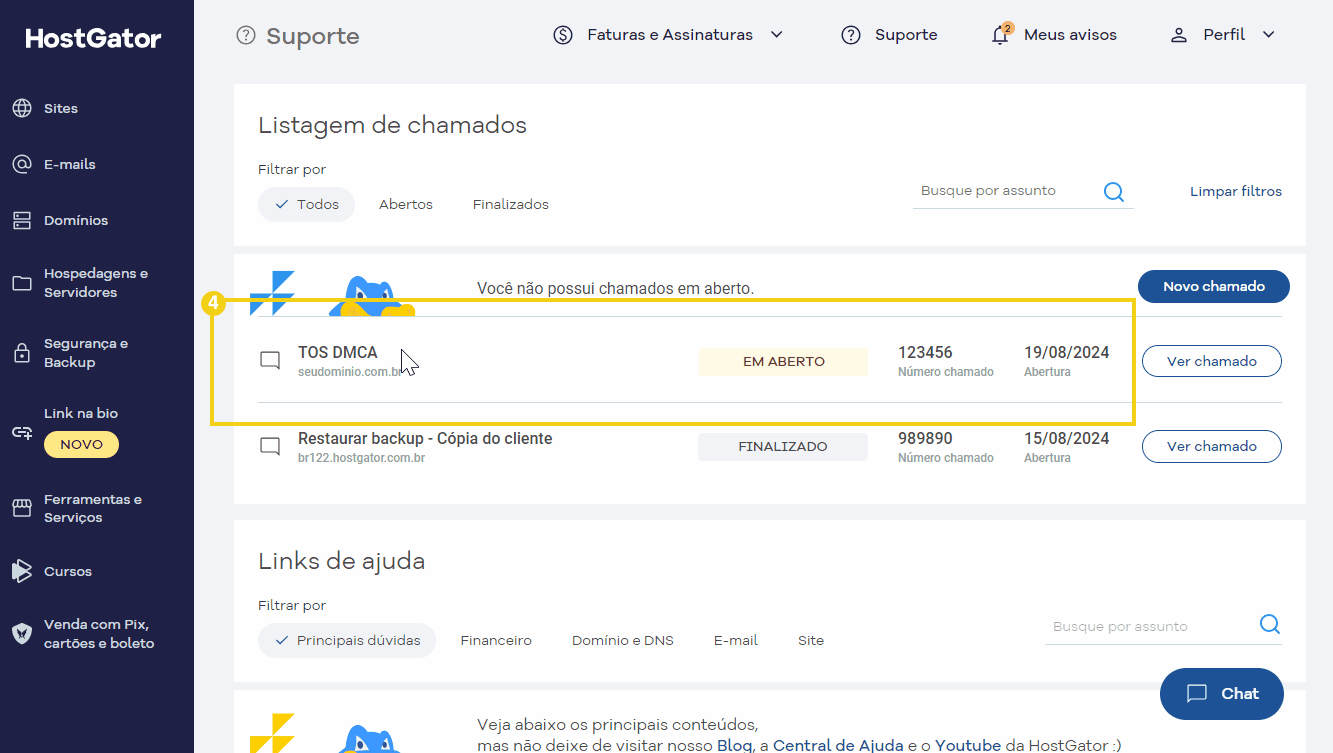Open the Domínios sidebar menu item
Viewport: 1333px width, 753px height.
coord(76,220)
